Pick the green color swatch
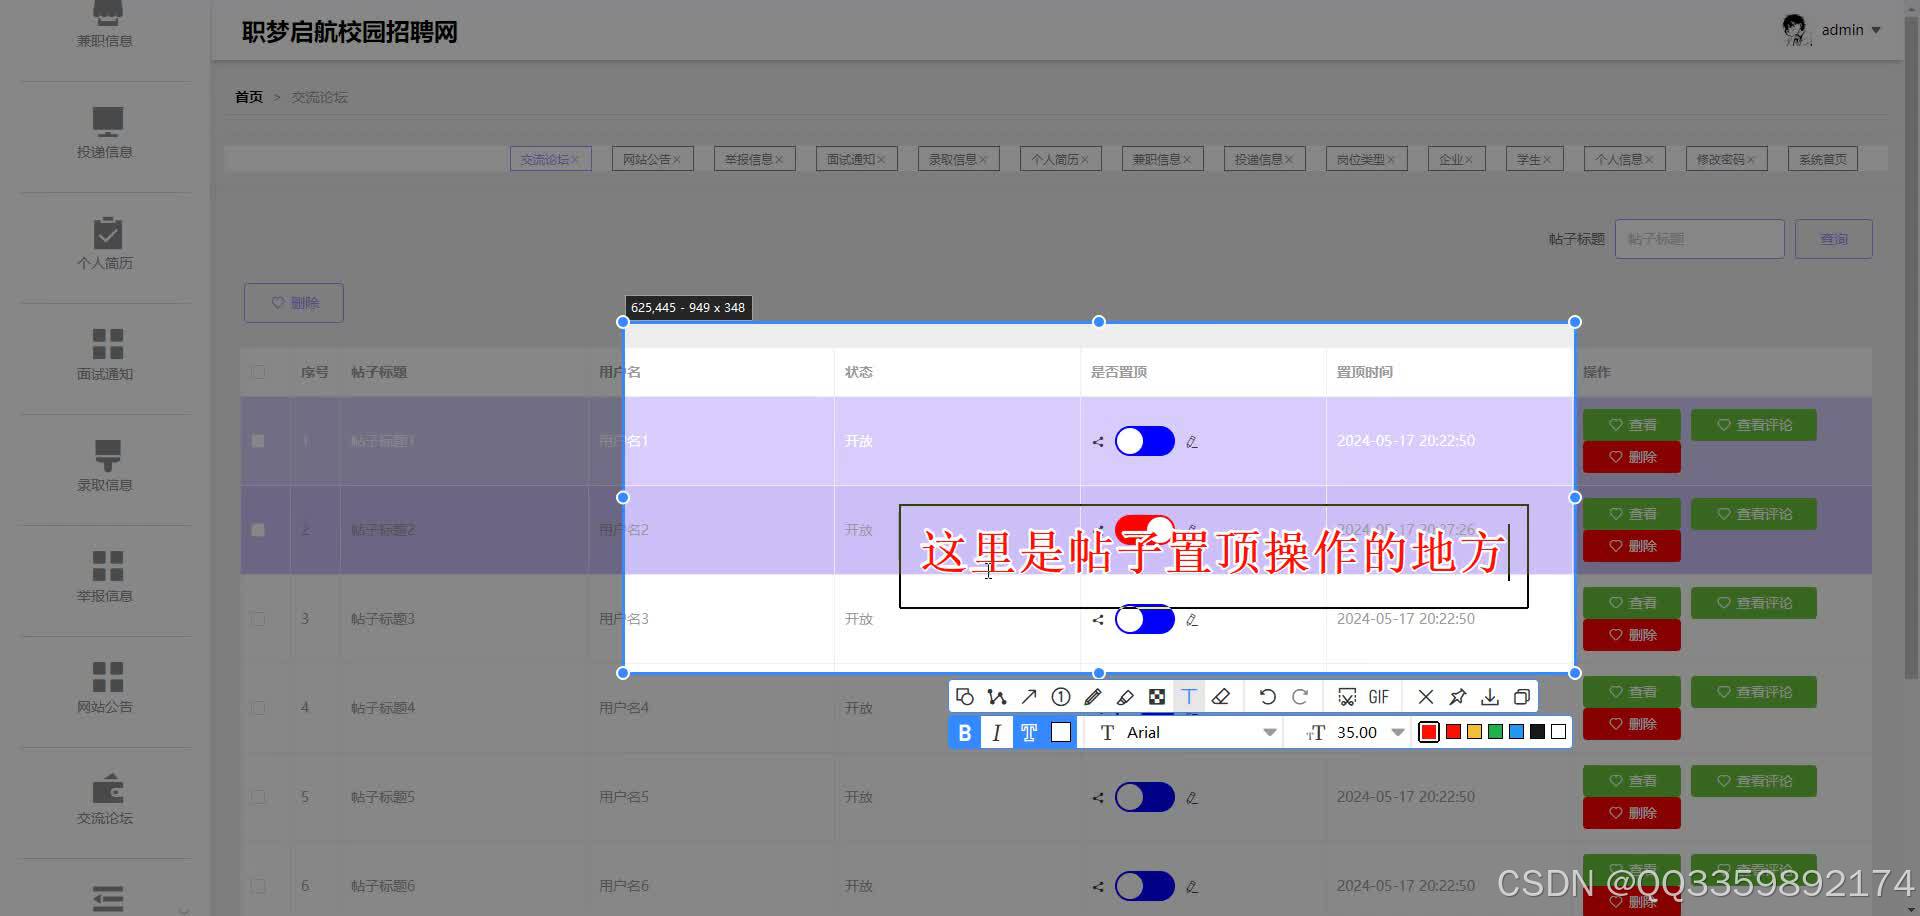1920x916 pixels. [1495, 732]
